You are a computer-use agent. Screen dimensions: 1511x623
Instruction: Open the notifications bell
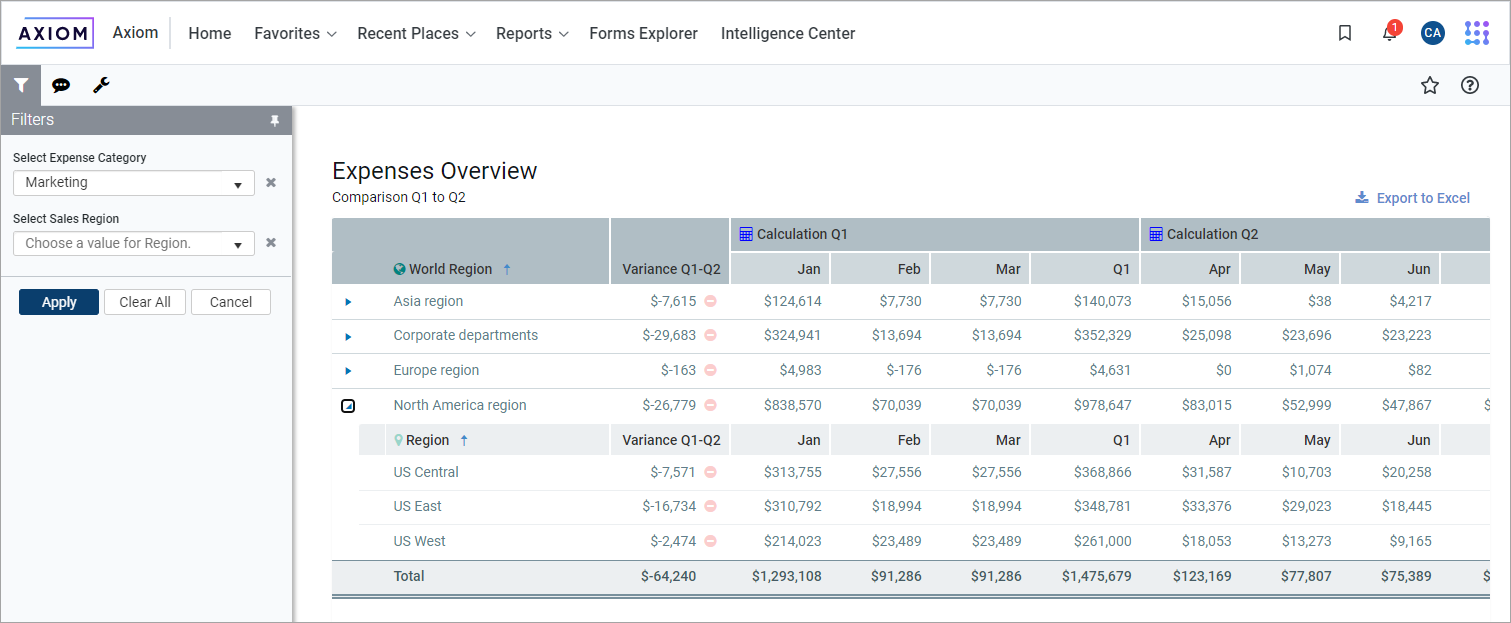tap(1389, 34)
